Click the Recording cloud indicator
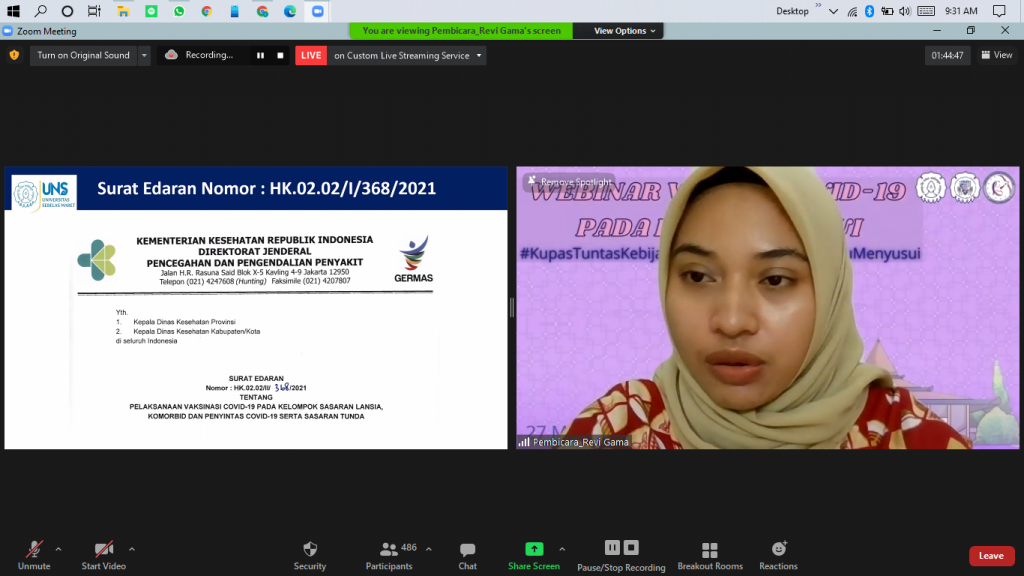 pos(171,55)
